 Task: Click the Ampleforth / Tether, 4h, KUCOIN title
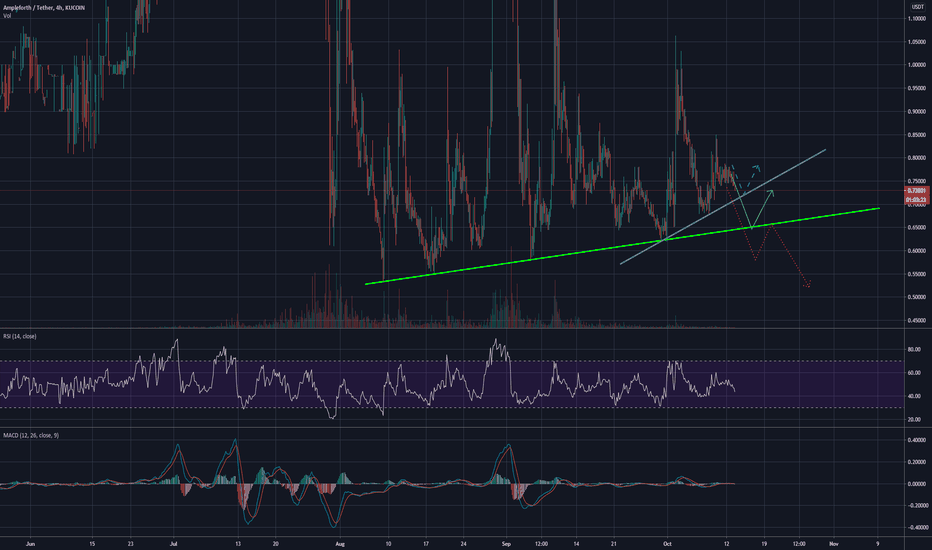click(43, 8)
